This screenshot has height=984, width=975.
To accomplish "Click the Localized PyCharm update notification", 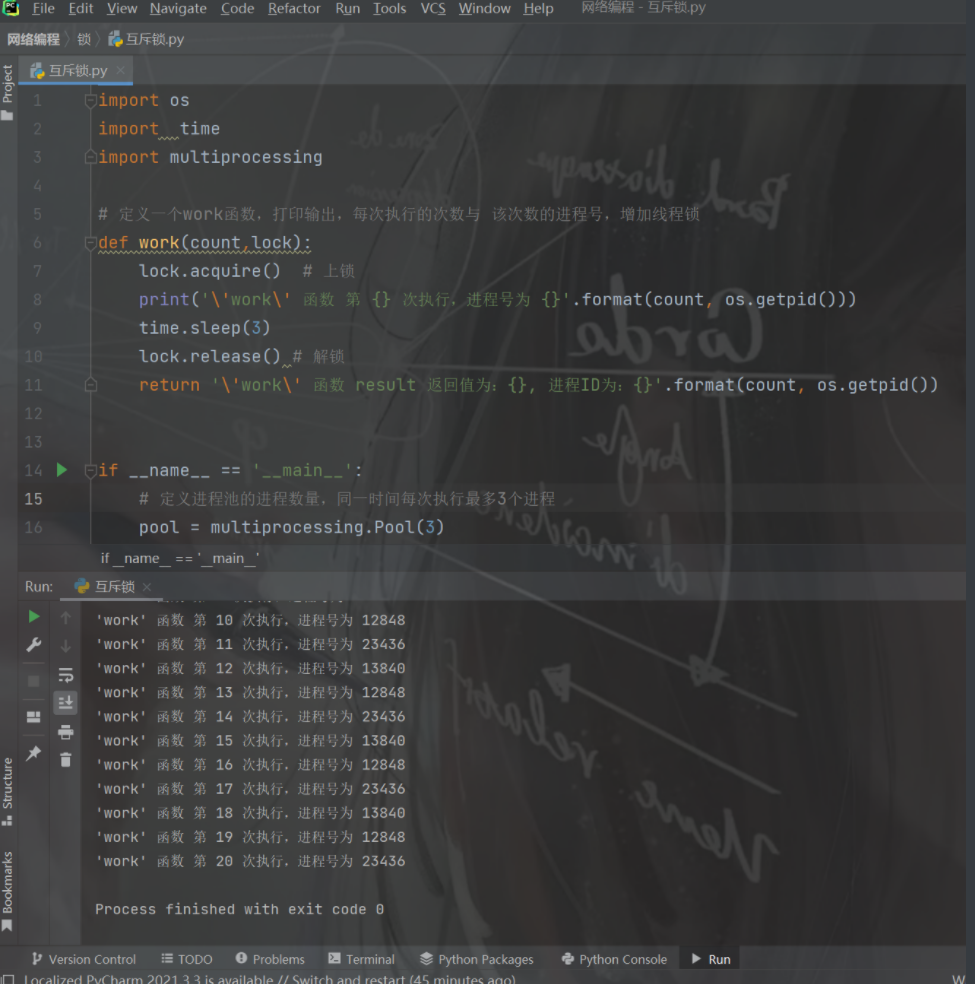I will click(x=269, y=979).
